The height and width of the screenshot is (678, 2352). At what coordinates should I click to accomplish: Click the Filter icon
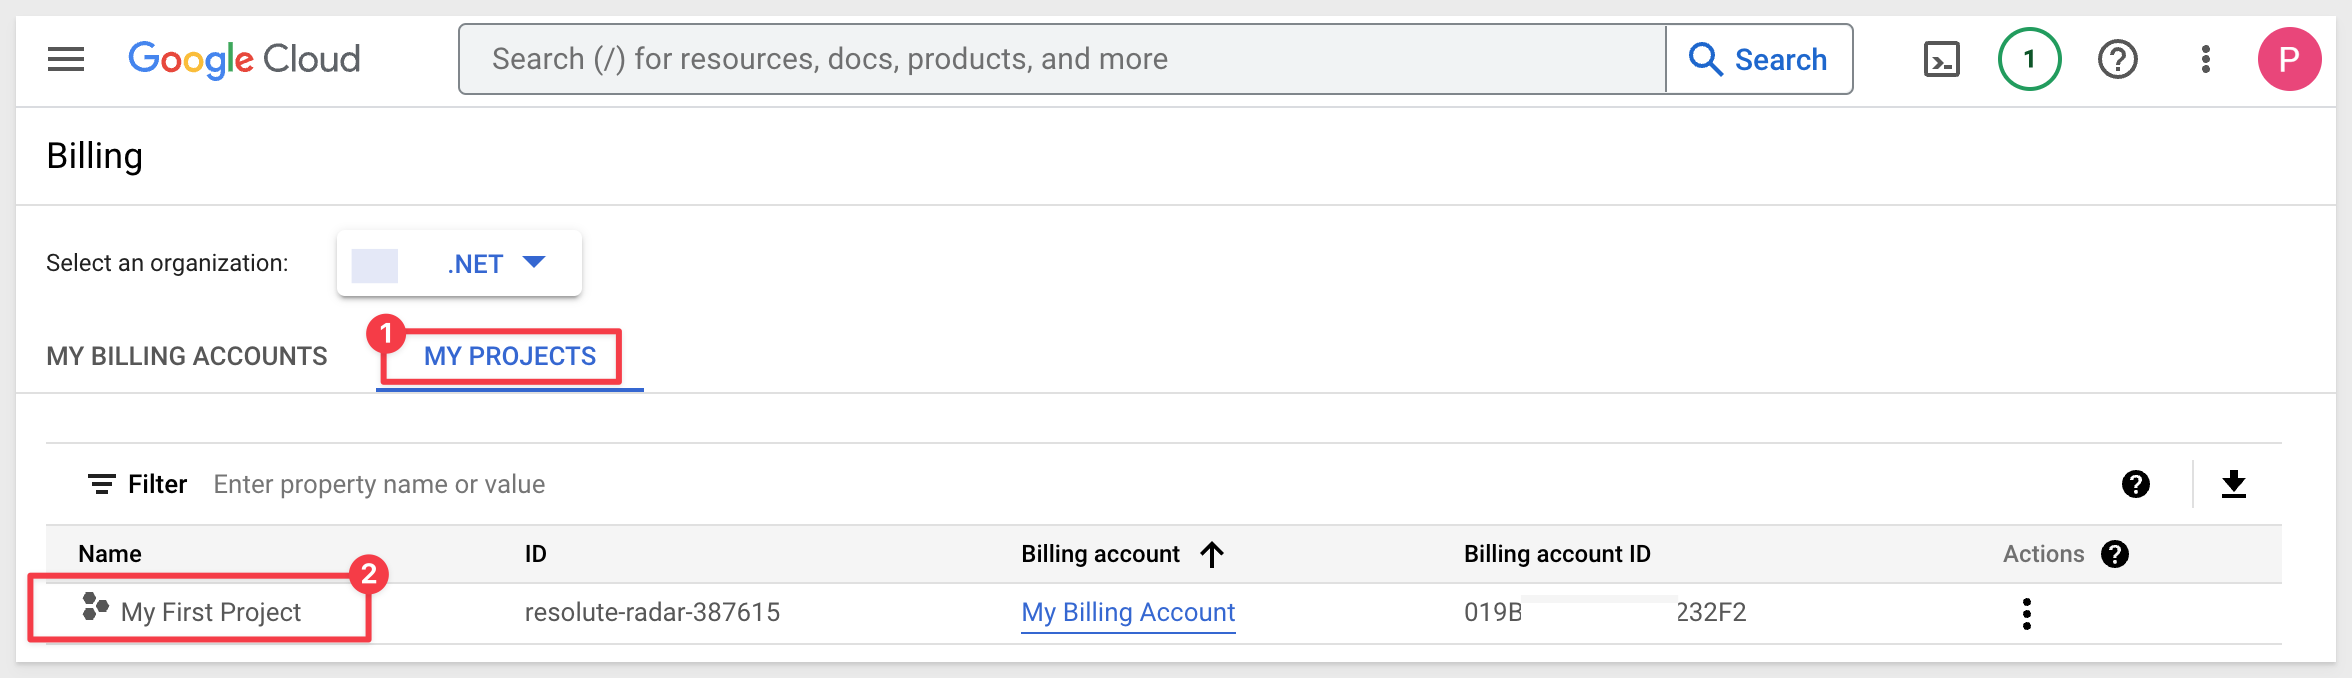pos(101,484)
